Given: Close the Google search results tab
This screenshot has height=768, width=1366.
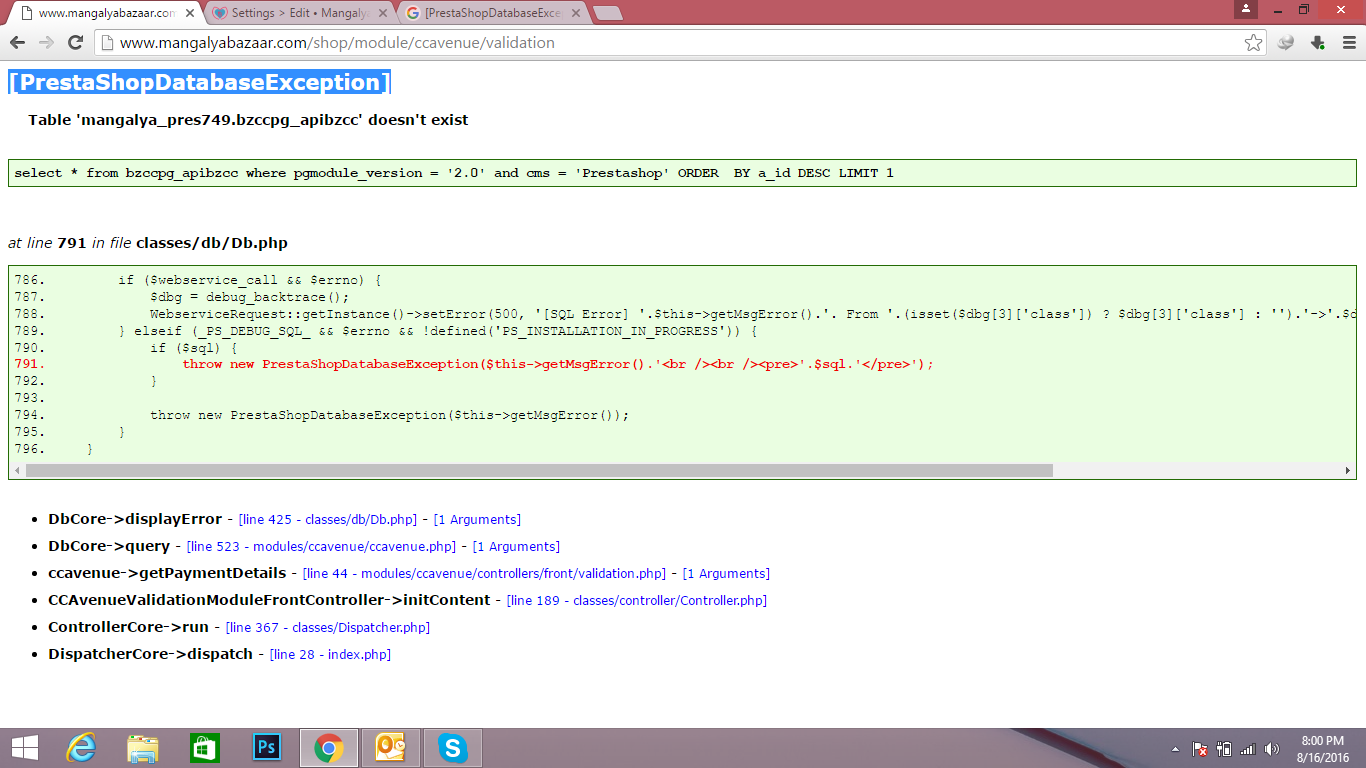Looking at the screenshot, I should coord(575,14).
